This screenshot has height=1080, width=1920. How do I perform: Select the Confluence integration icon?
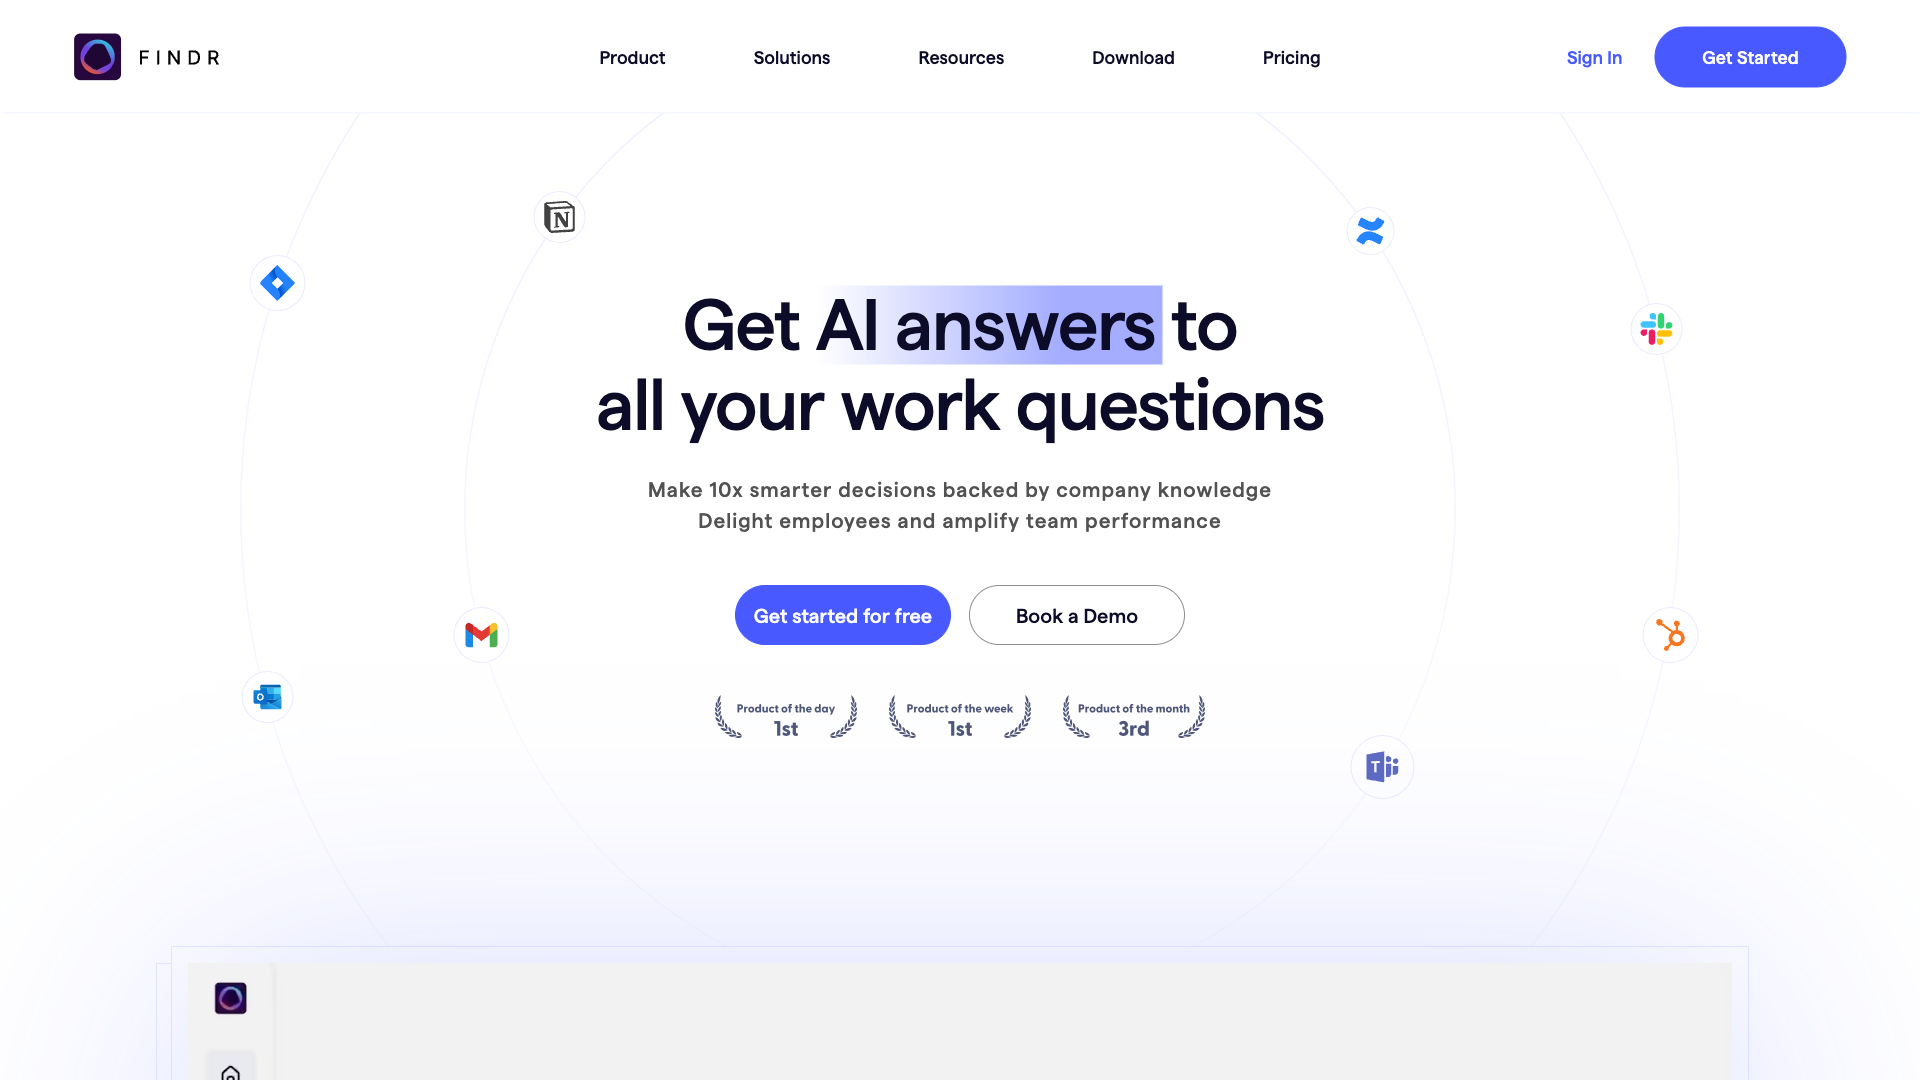click(1370, 231)
